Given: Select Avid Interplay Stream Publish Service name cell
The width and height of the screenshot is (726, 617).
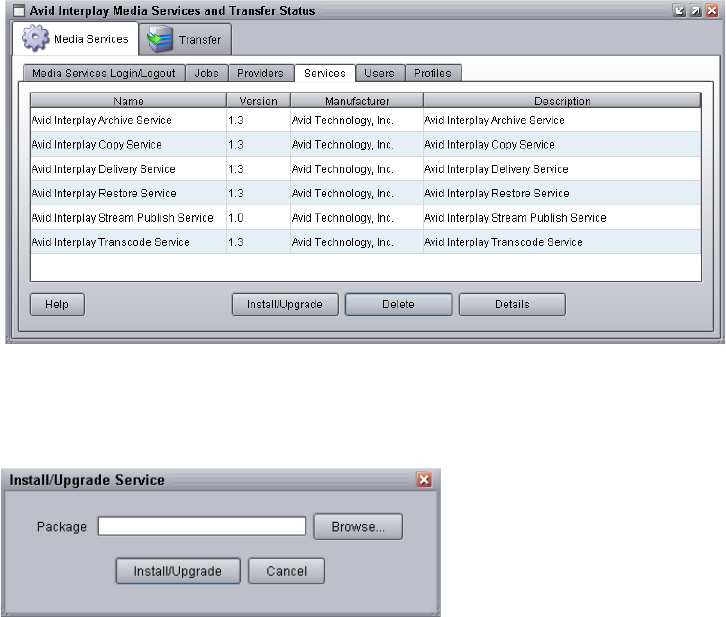Looking at the screenshot, I should tap(128, 218).
